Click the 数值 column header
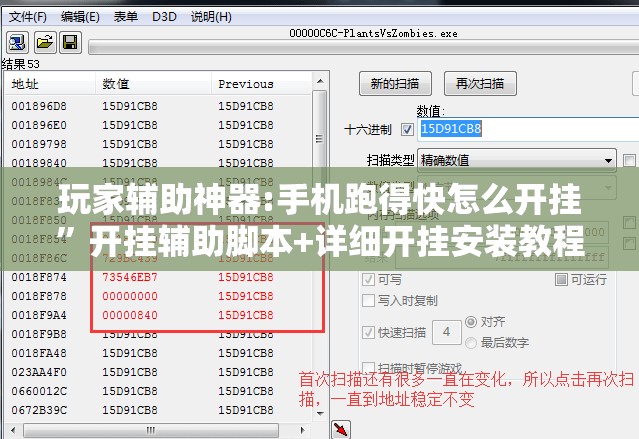This screenshot has width=639, height=439. click(x=154, y=84)
